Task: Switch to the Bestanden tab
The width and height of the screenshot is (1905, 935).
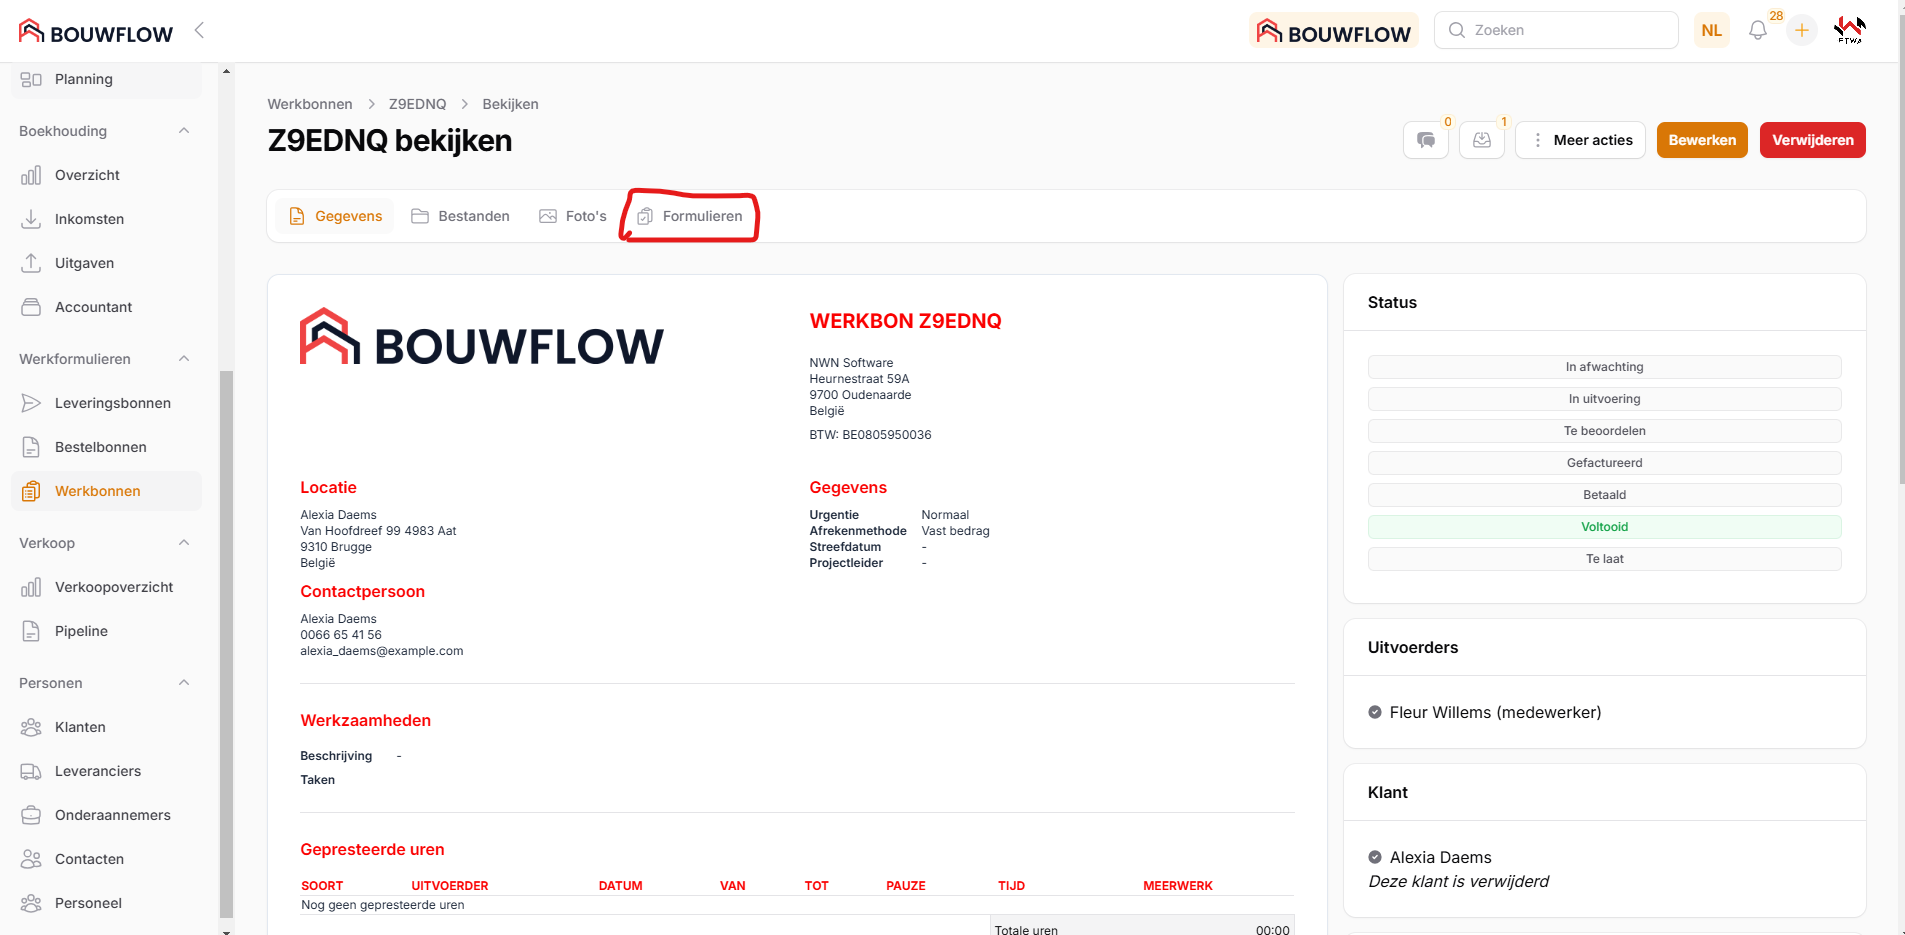Action: 461,216
